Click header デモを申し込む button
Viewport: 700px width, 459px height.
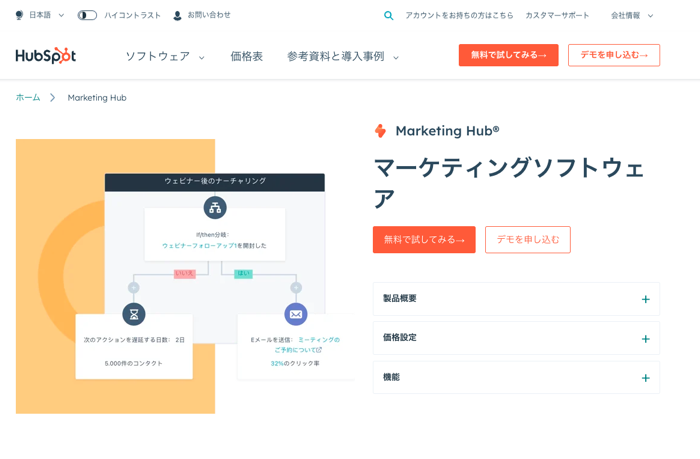[614, 55]
